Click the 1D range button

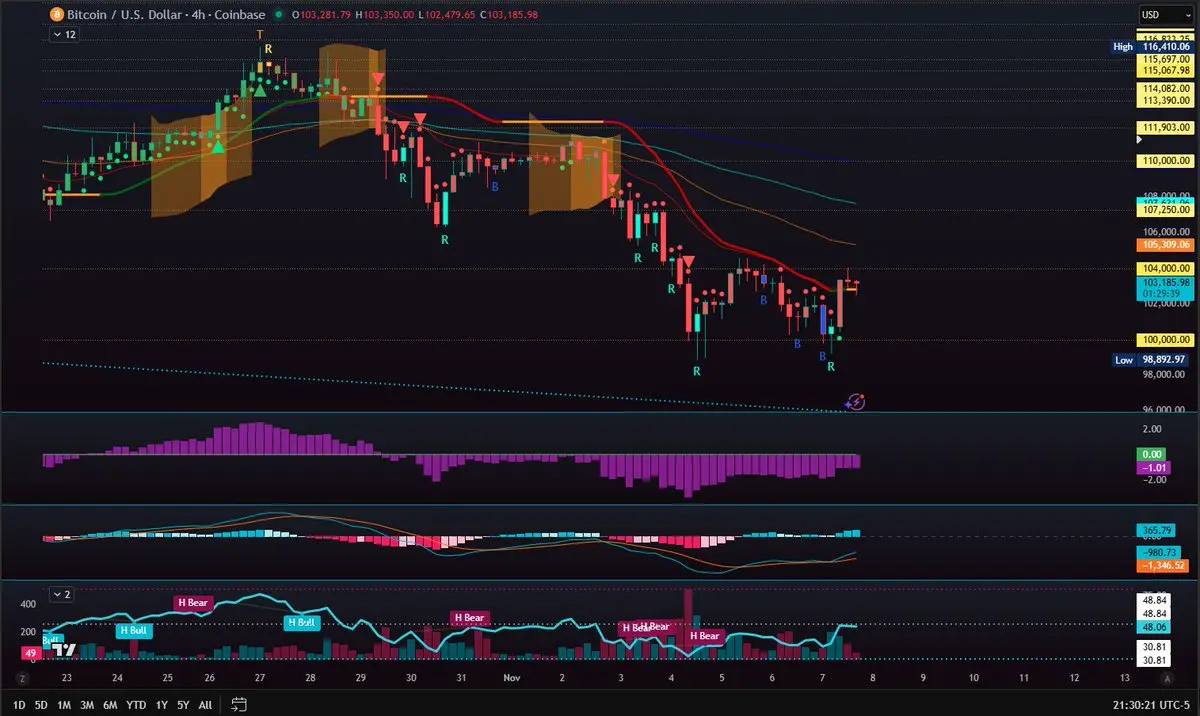coord(19,704)
